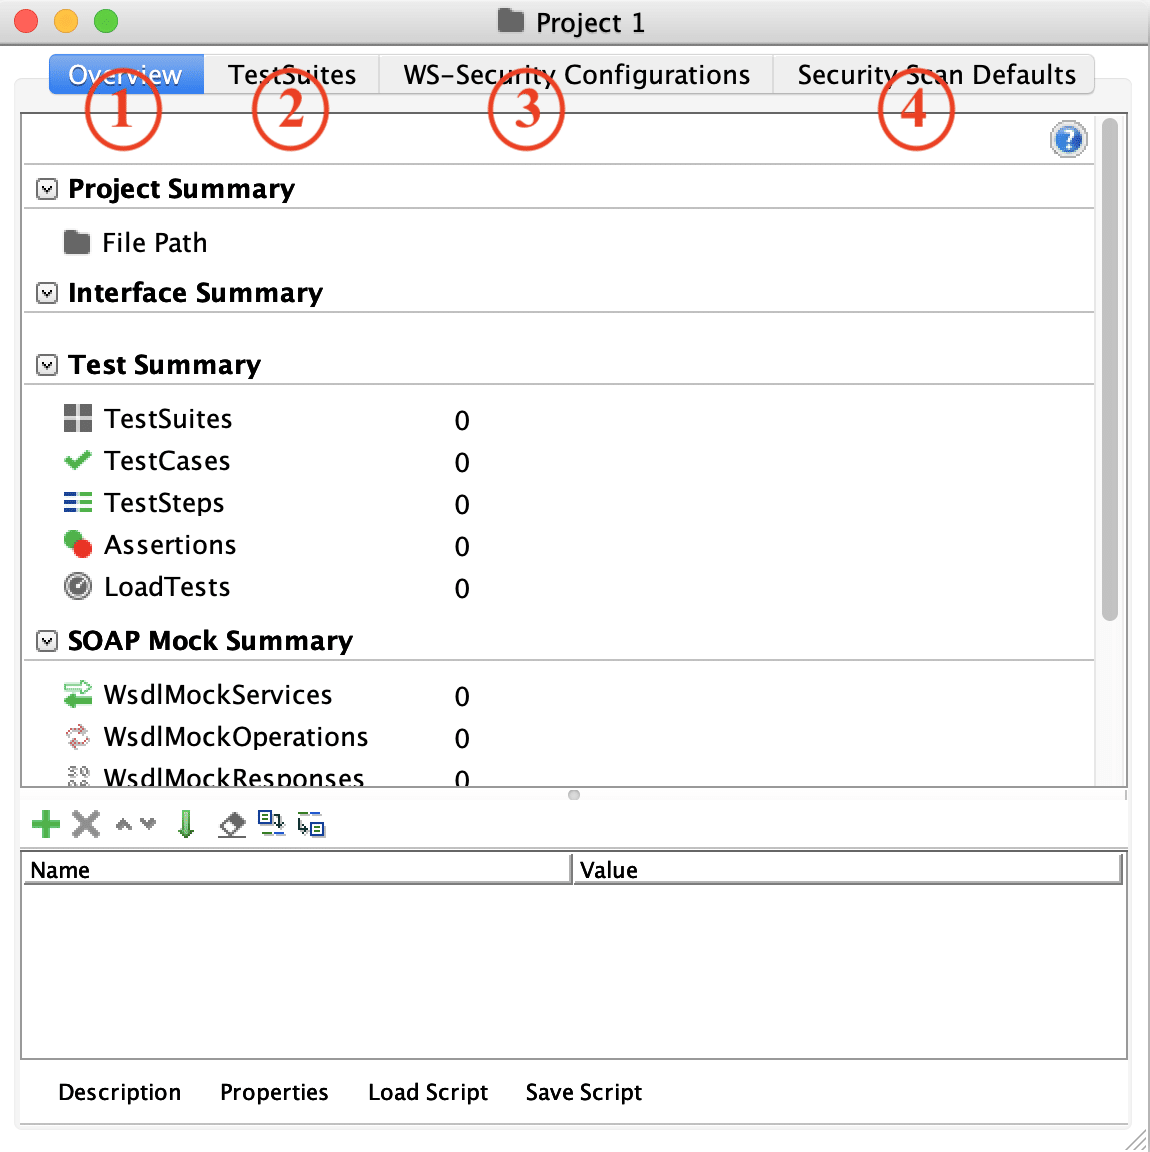
Task: Click the WsdlMockServices arrows icon
Action: (78, 694)
